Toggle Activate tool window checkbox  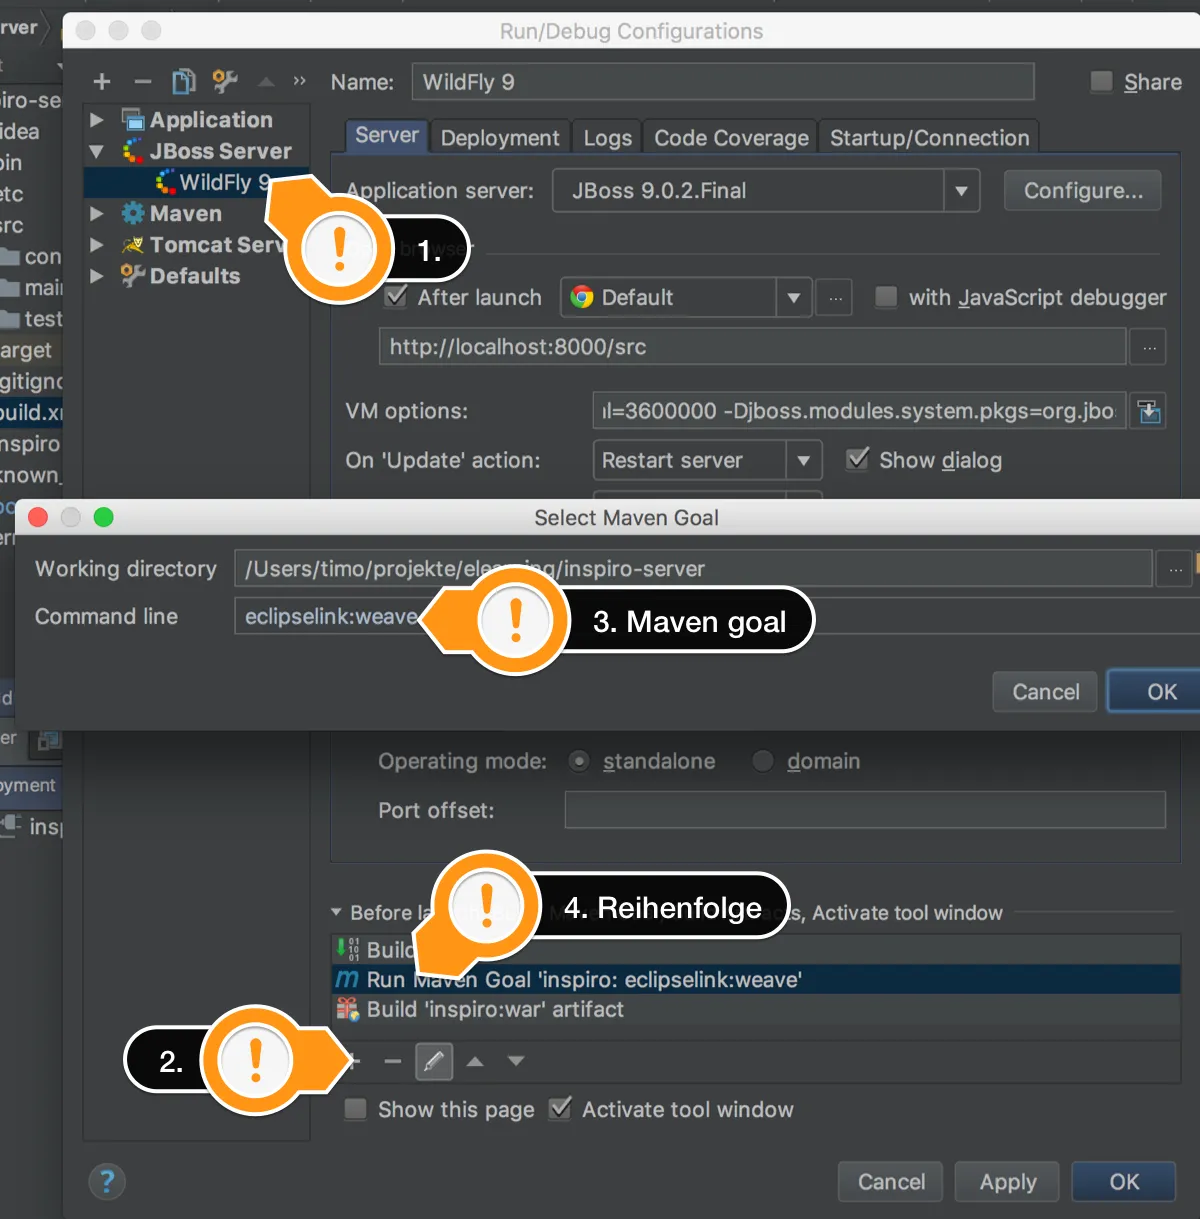561,1108
